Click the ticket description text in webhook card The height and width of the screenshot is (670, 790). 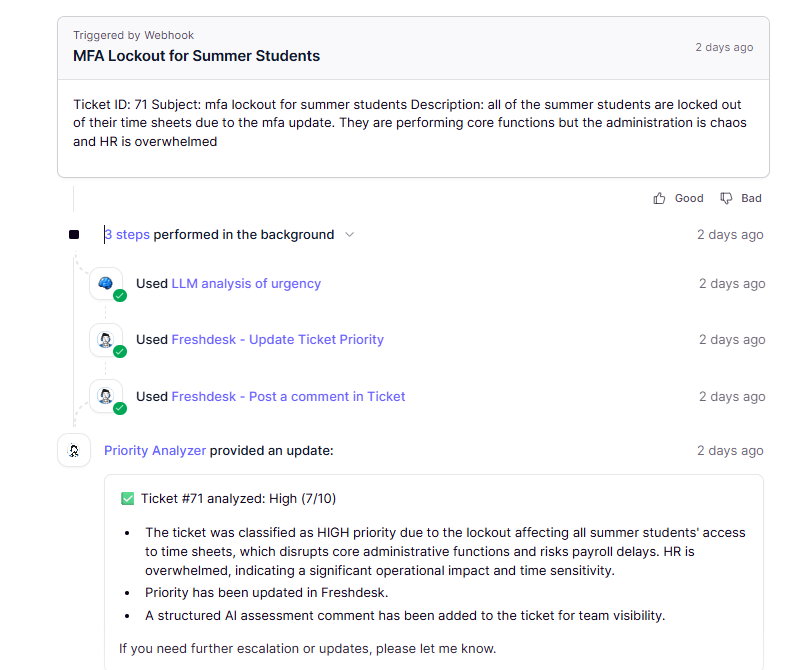pyautogui.click(x=410, y=123)
